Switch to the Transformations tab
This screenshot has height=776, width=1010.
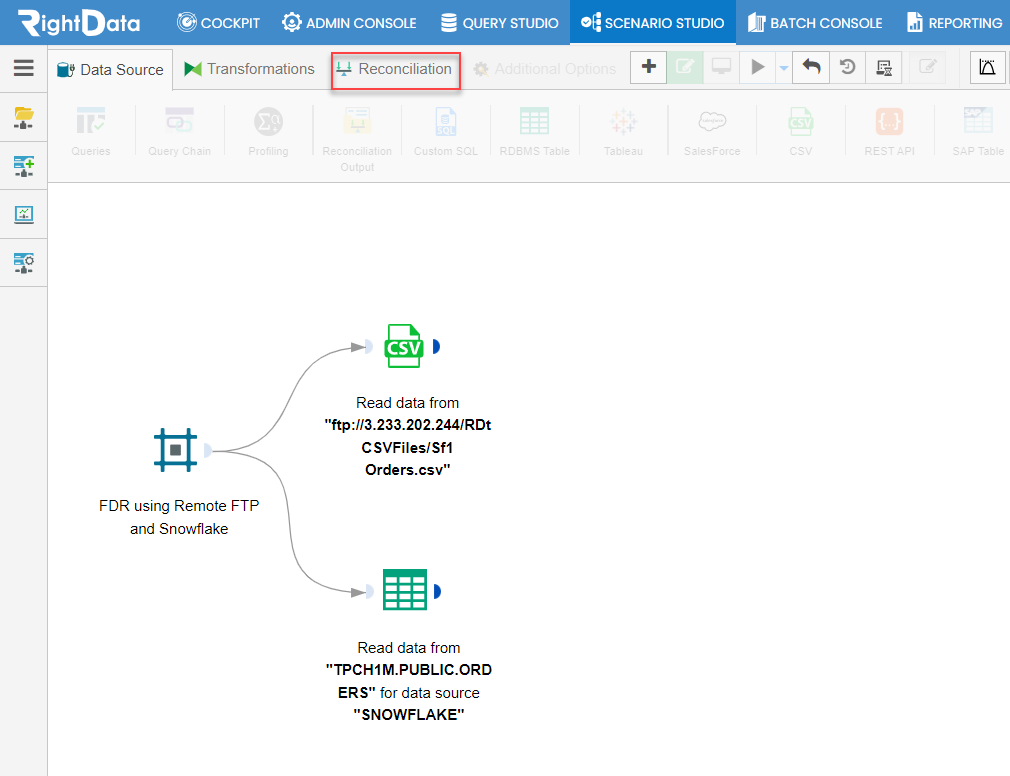tap(249, 69)
